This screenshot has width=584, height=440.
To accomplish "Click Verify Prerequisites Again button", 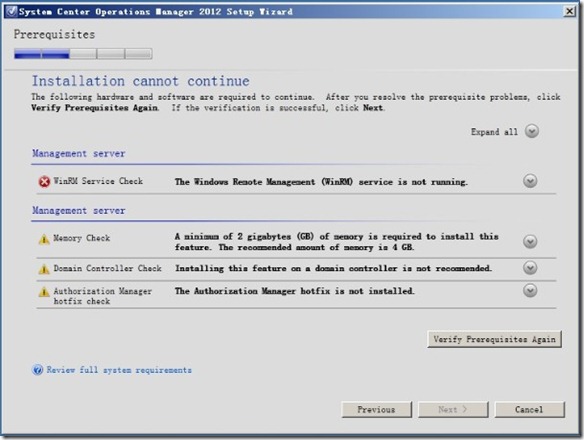I will 494,339.
